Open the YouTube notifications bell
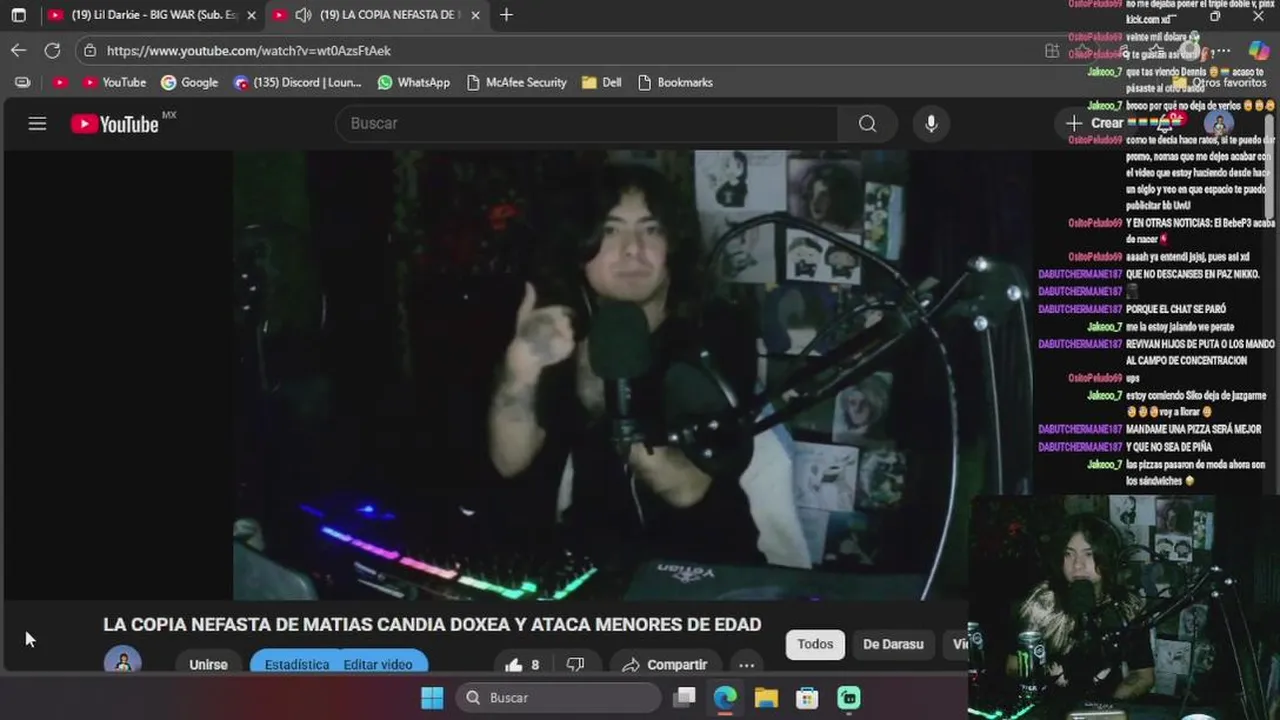The height and width of the screenshot is (720, 1280). (1165, 123)
